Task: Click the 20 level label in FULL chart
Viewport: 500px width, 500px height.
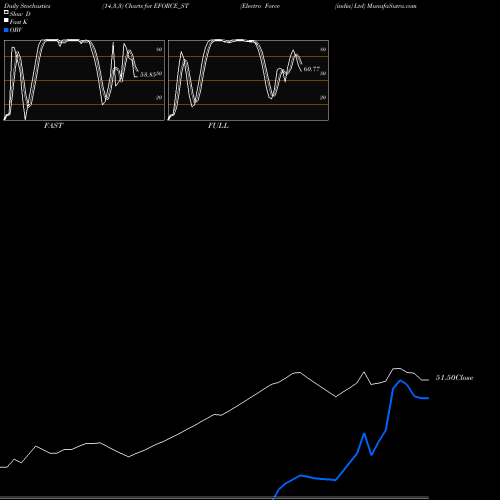Action: click(x=323, y=97)
